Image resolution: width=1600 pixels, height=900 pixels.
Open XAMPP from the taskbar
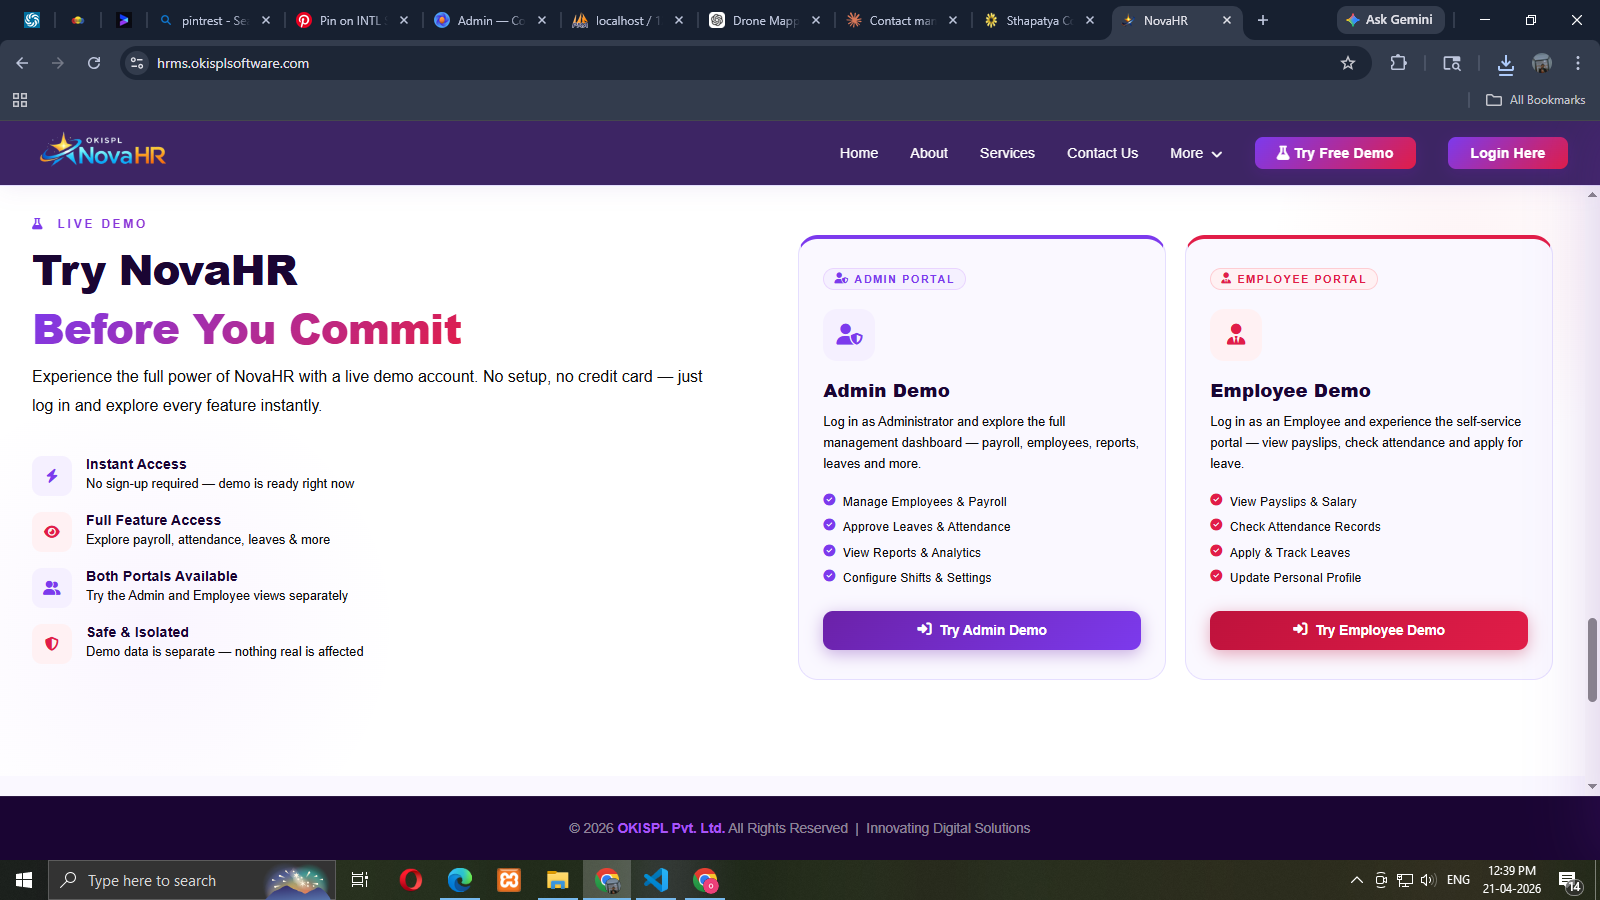pyautogui.click(x=509, y=880)
